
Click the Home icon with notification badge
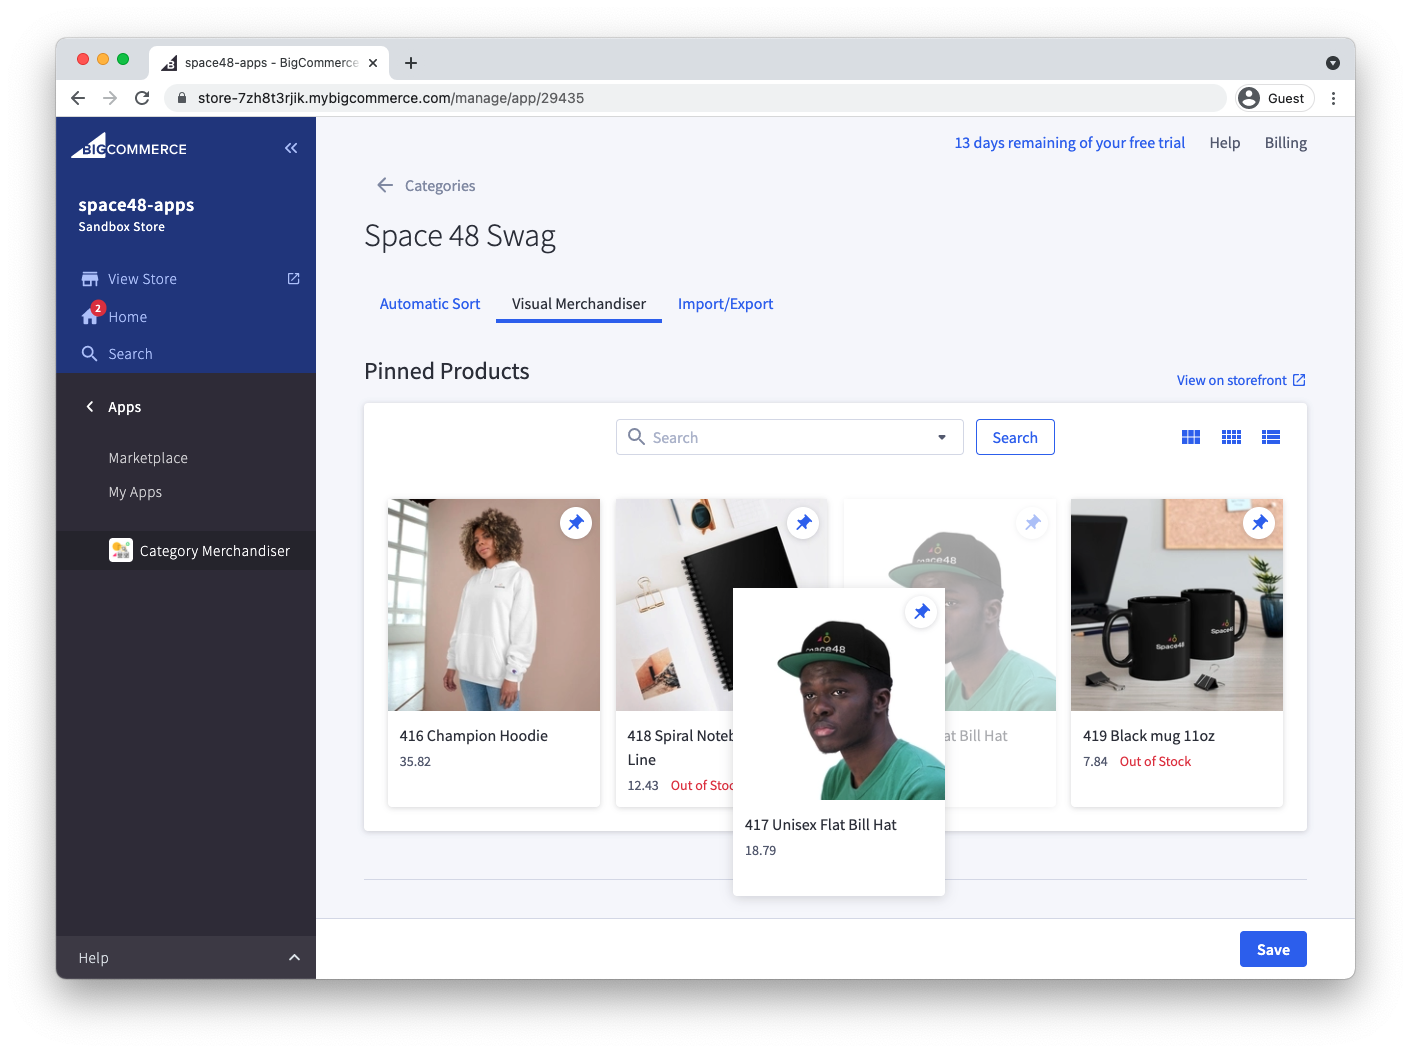pyautogui.click(x=92, y=314)
